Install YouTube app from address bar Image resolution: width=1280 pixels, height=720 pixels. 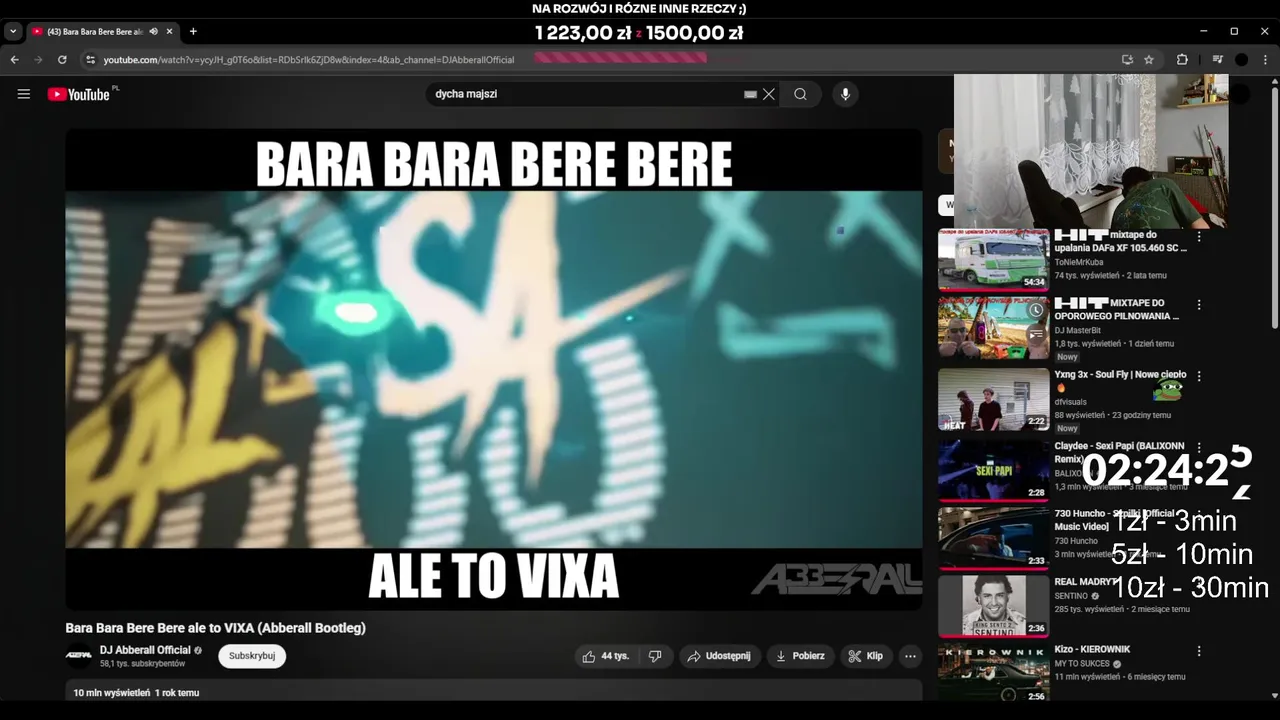pos(1127,60)
